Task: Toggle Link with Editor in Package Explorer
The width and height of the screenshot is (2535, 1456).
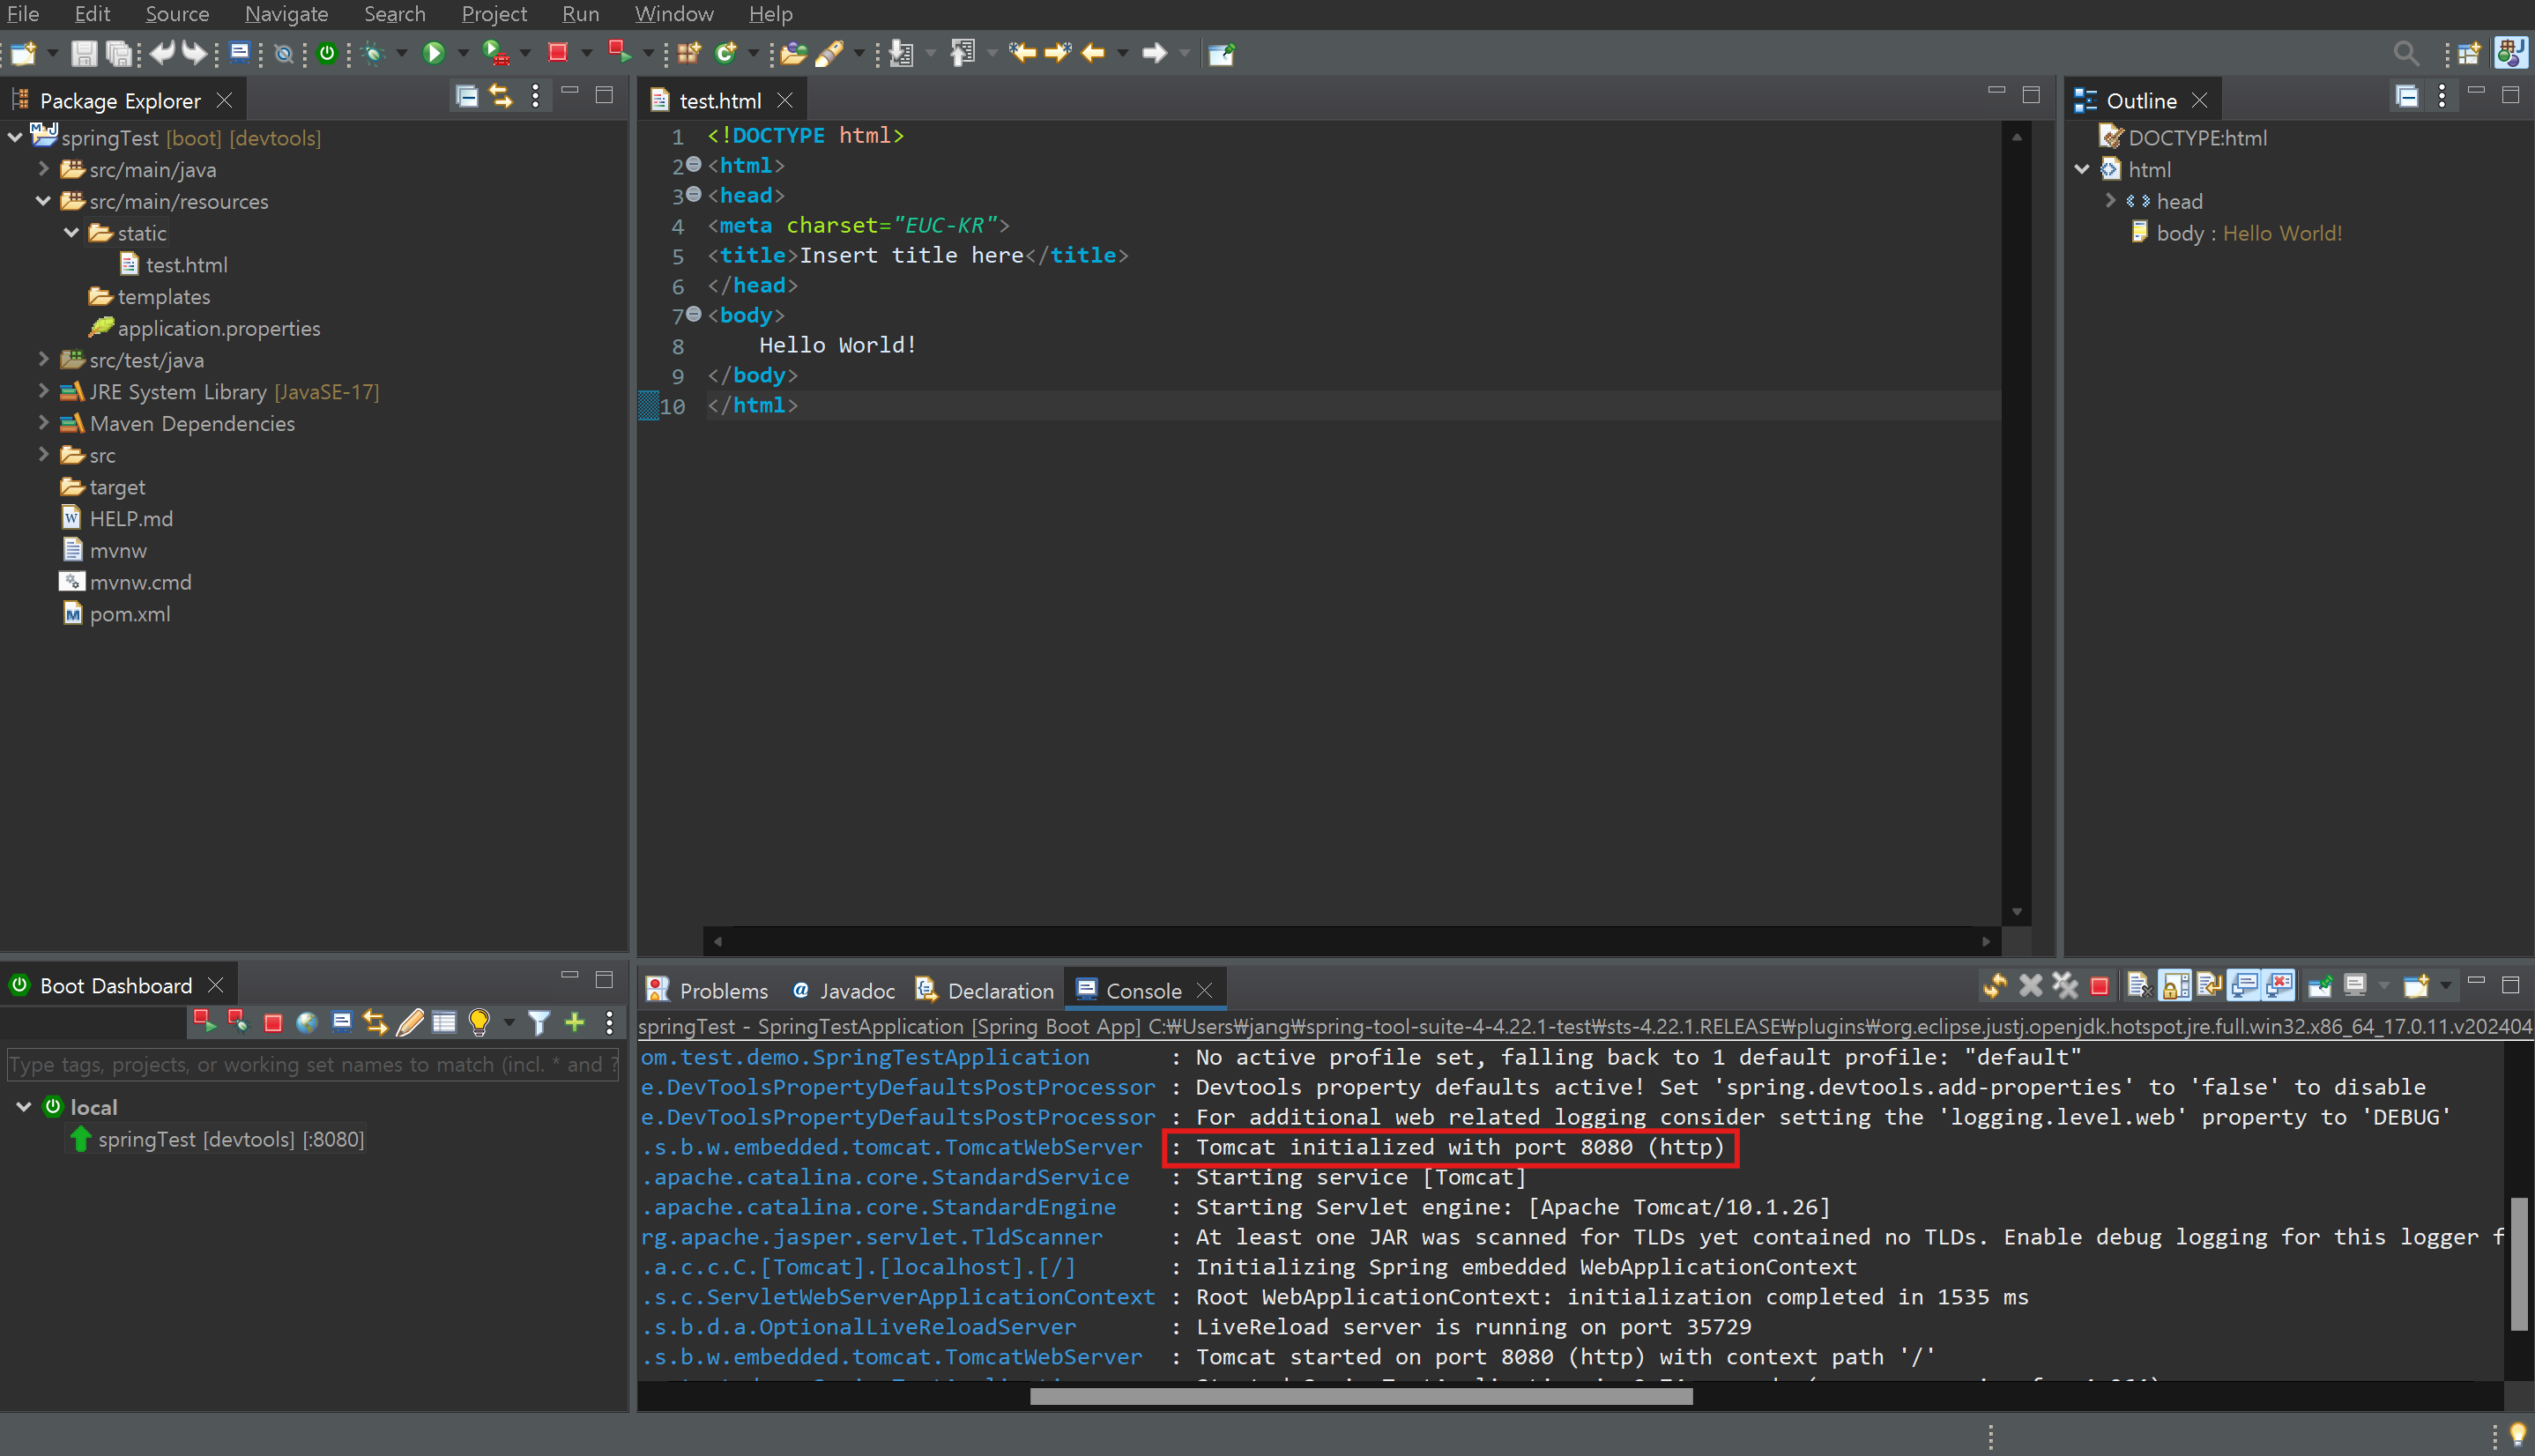Action: (x=500, y=97)
